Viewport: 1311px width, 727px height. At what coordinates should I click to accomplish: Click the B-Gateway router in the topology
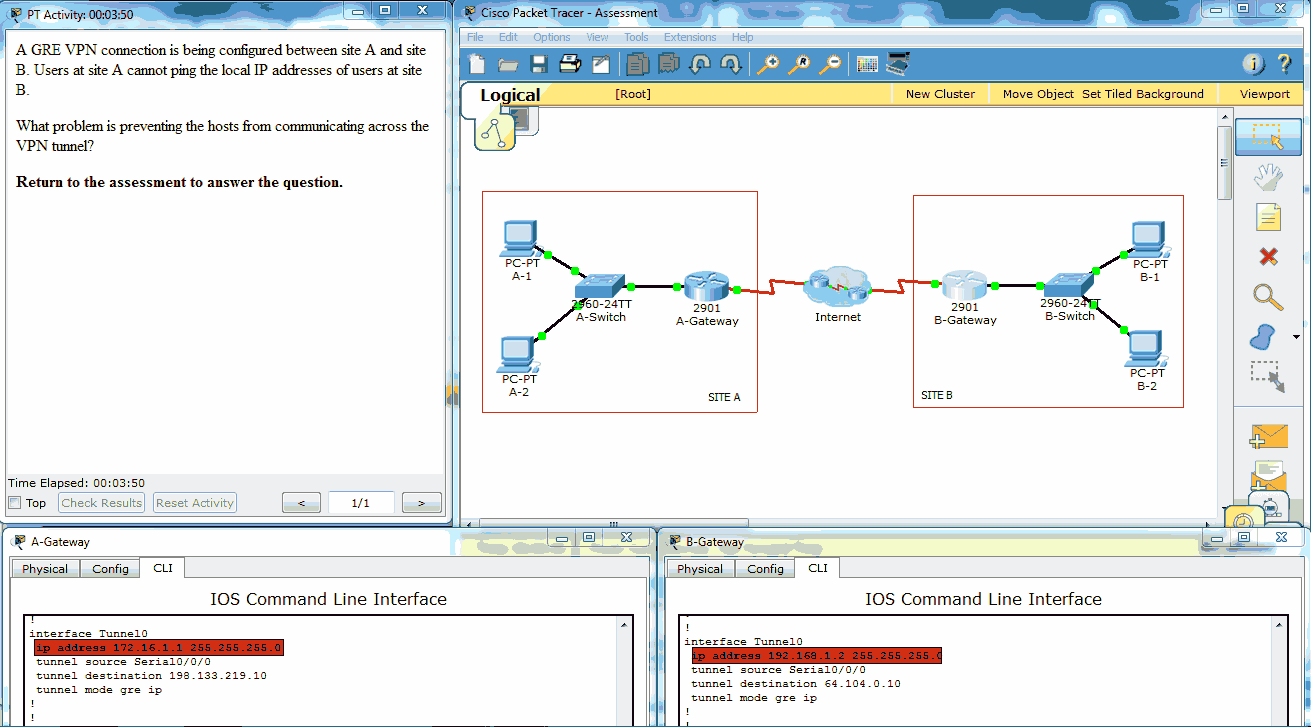click(965, 287)
